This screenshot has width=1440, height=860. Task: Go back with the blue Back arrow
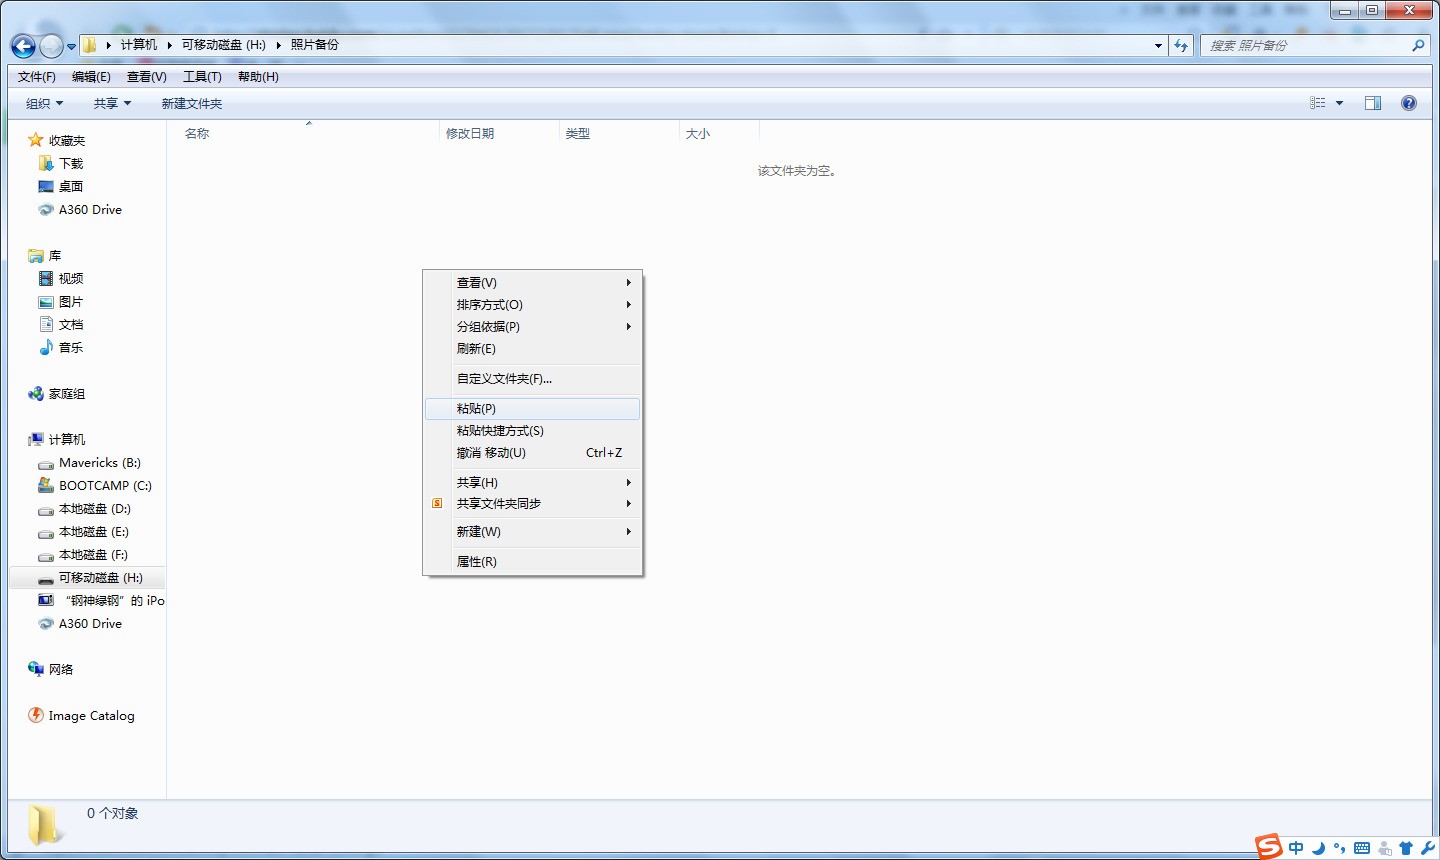pyautogui.click(x=23, y=46)
